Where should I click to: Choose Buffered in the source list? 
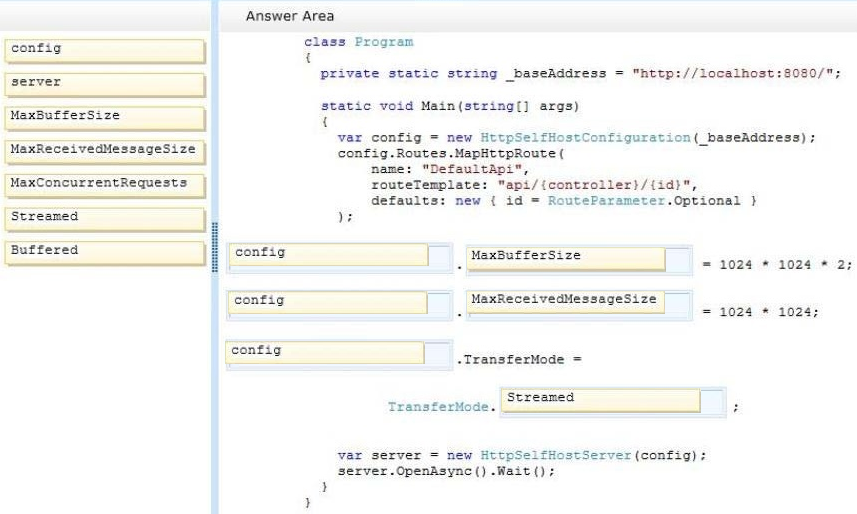click(x=104, y=253)
